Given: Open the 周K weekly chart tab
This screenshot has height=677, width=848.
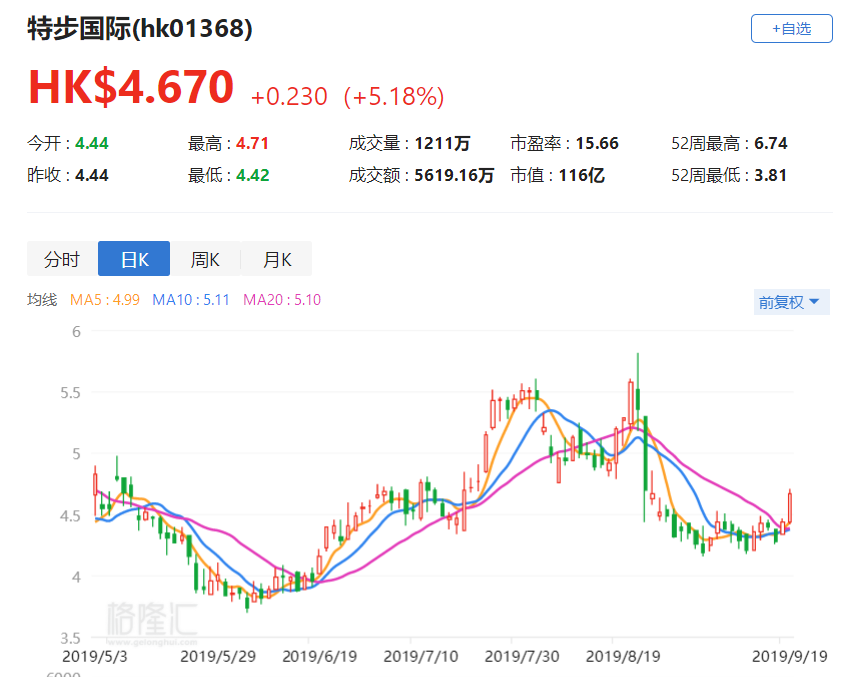Looking at the screenshot, I should (205, 259).
